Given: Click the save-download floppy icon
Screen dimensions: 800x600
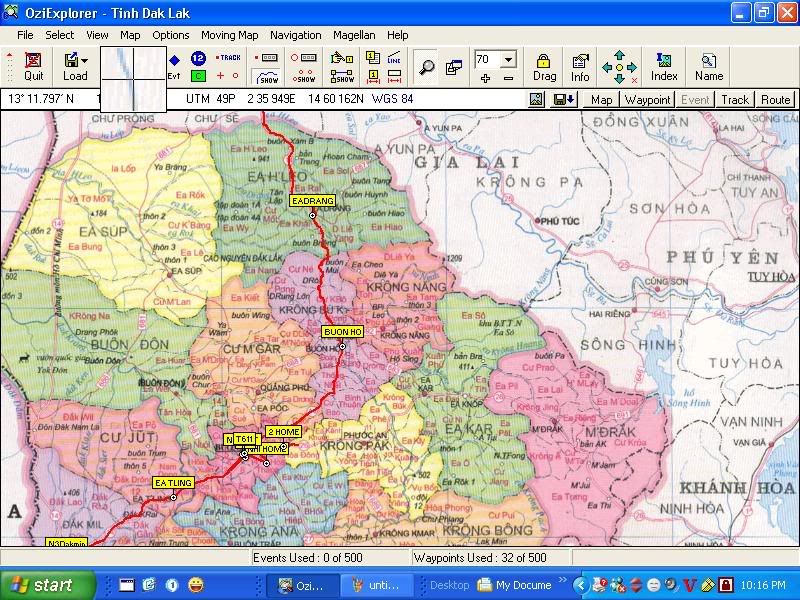Looking at the screenshot, I should (x=564, y=99).
